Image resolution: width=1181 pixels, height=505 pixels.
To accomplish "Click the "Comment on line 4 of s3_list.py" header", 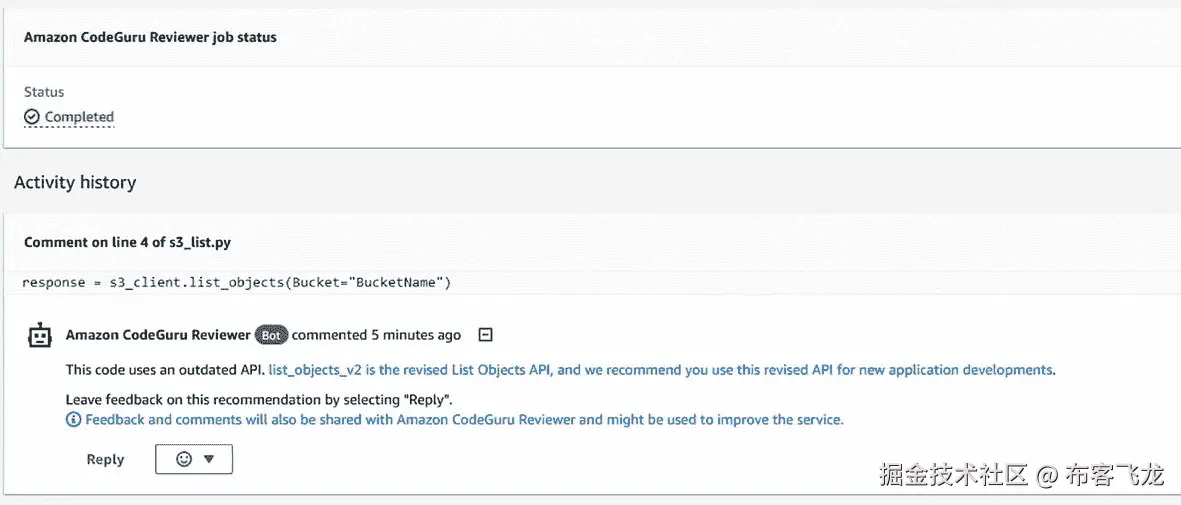I will (x=128, y=242).
